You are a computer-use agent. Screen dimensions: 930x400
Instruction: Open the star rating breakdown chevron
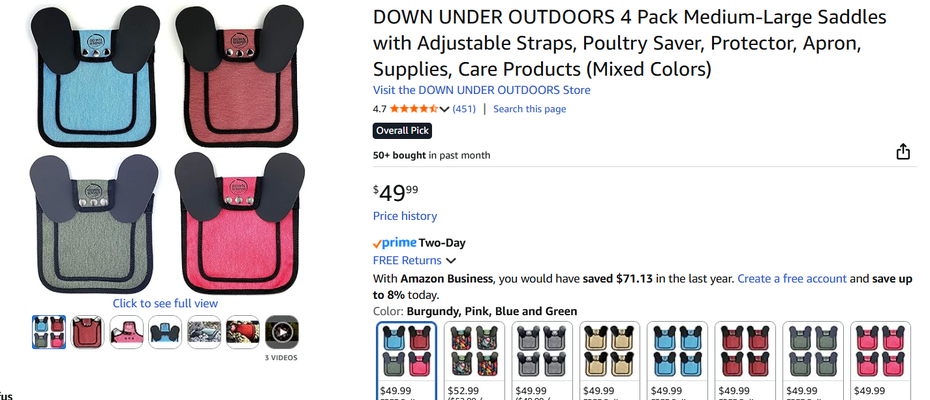click(444, 109)
